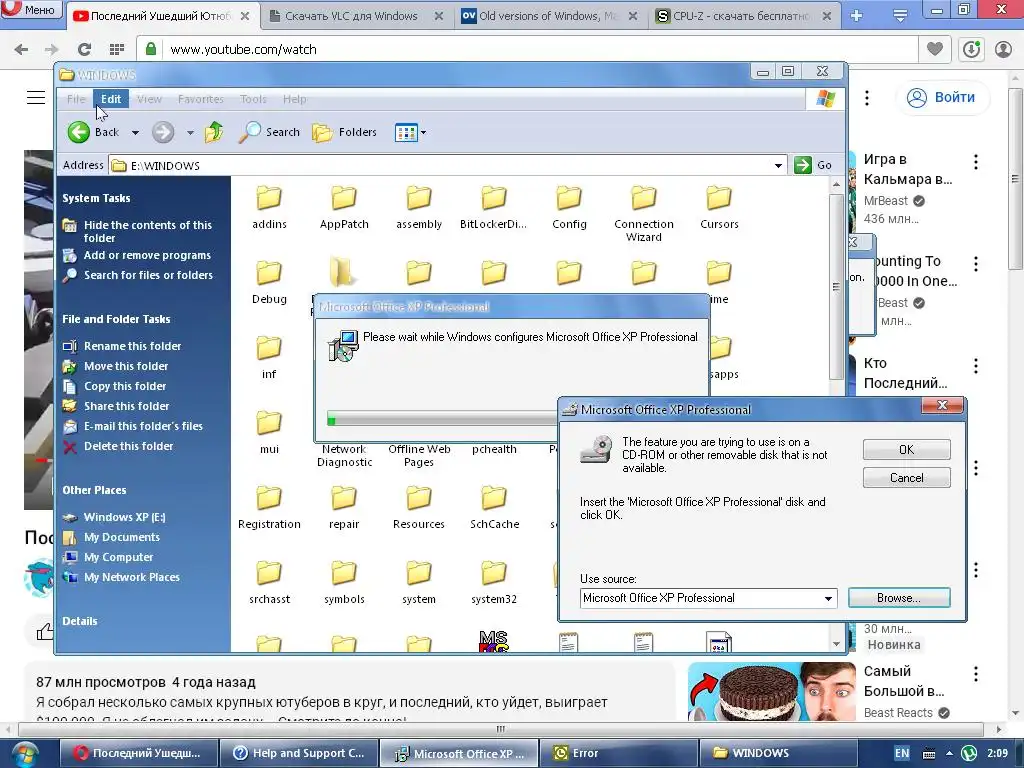Open the Tools menu in explorer
Screen dimensions: 1024x768
253,99
